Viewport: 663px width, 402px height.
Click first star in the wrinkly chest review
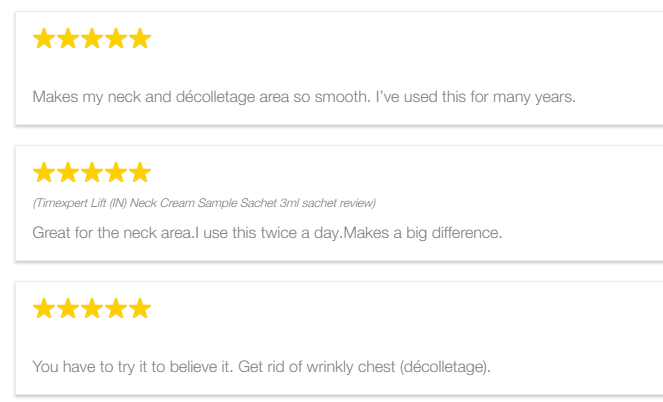[x=44, y=308]
